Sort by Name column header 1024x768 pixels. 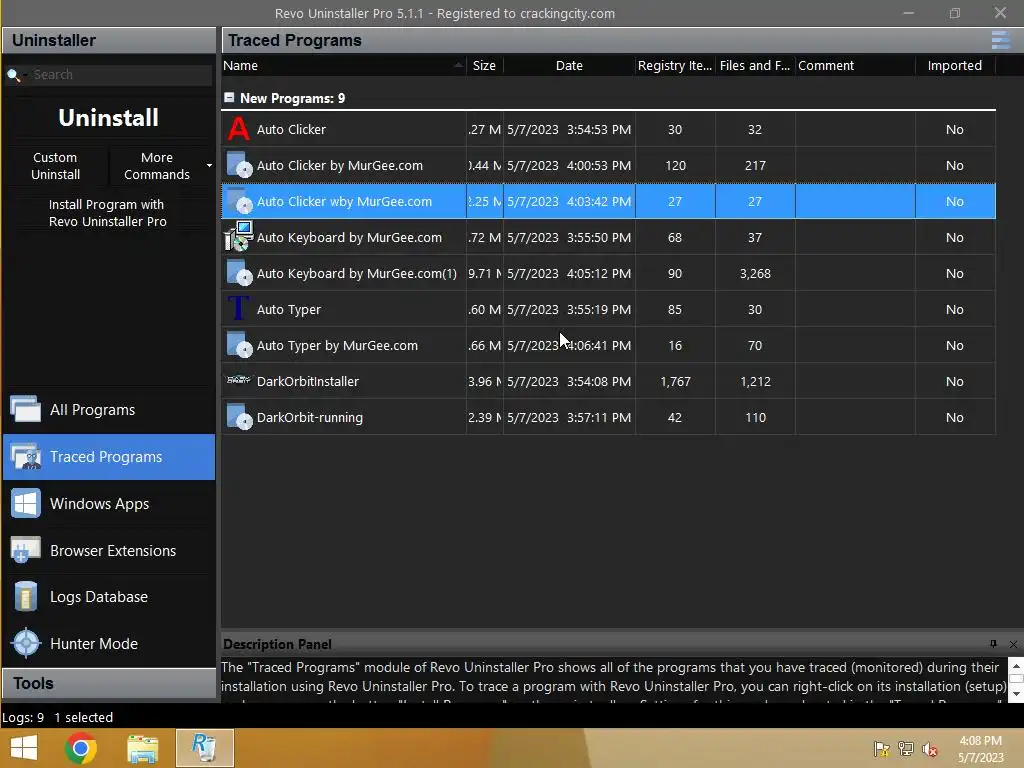tap(344, 65)
